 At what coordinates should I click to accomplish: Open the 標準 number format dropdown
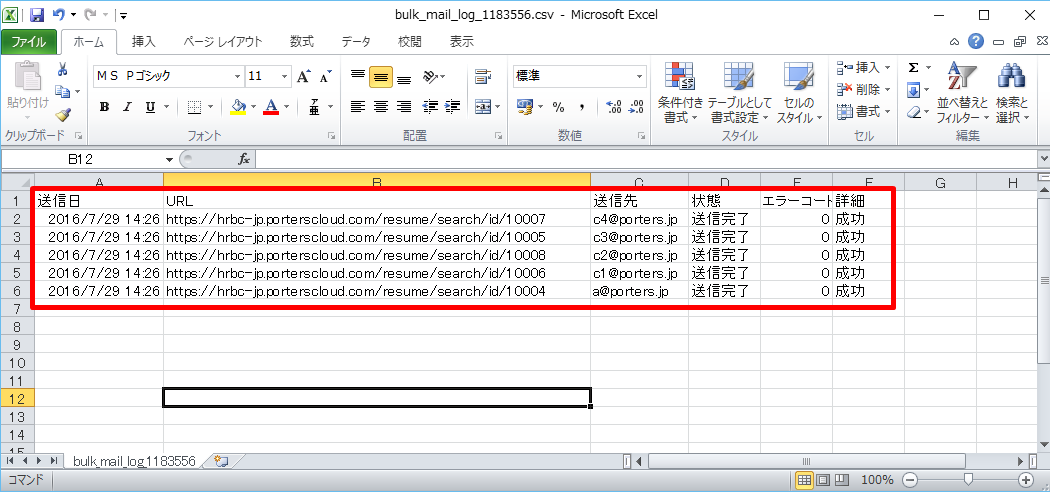pyautogui.click(x=640, y=76)
